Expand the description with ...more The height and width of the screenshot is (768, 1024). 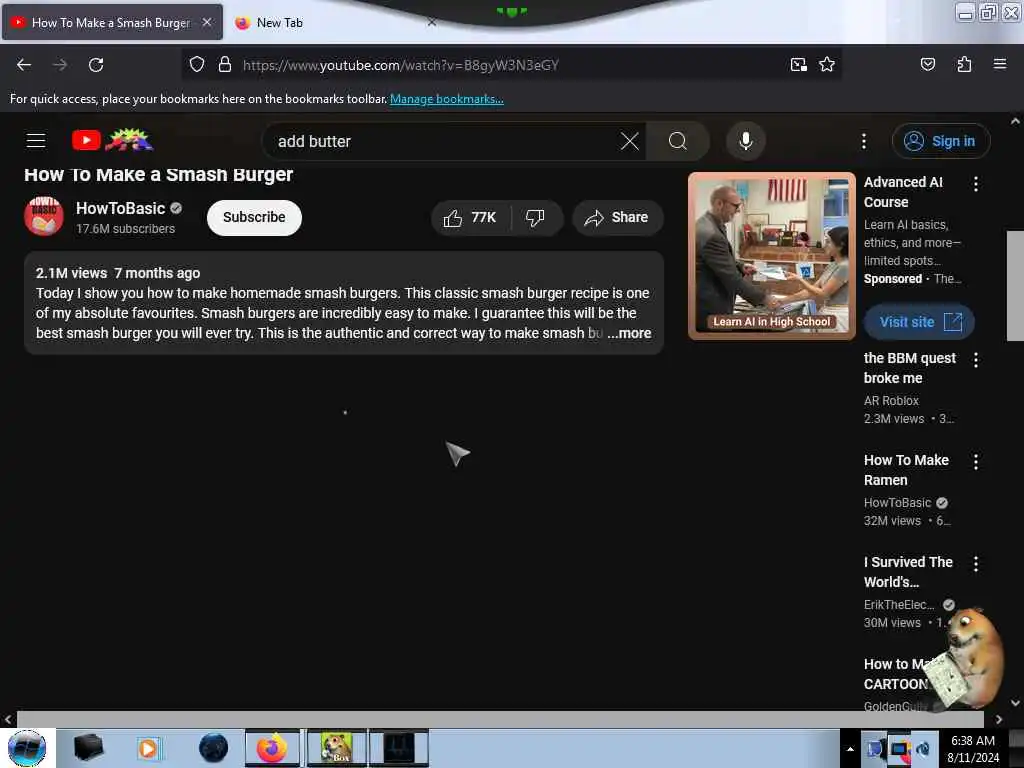coord(629,333)
